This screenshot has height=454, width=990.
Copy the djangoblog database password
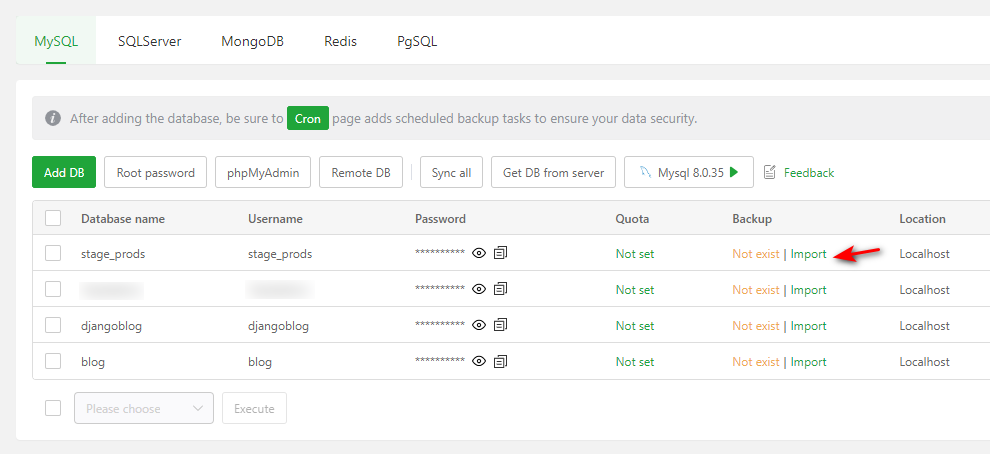[x=500, y=326]
